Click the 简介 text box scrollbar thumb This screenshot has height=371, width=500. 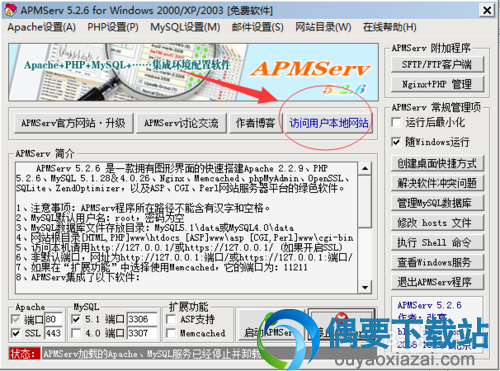[365, 201]
